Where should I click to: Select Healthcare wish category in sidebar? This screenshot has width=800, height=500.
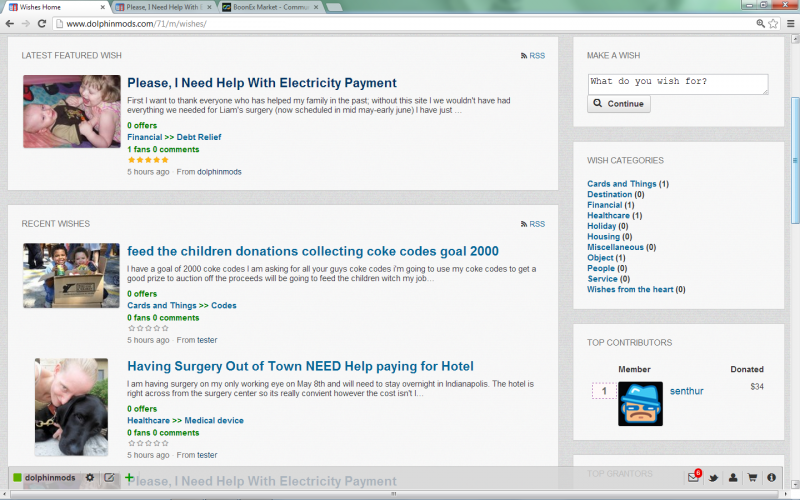coord(608,215)
